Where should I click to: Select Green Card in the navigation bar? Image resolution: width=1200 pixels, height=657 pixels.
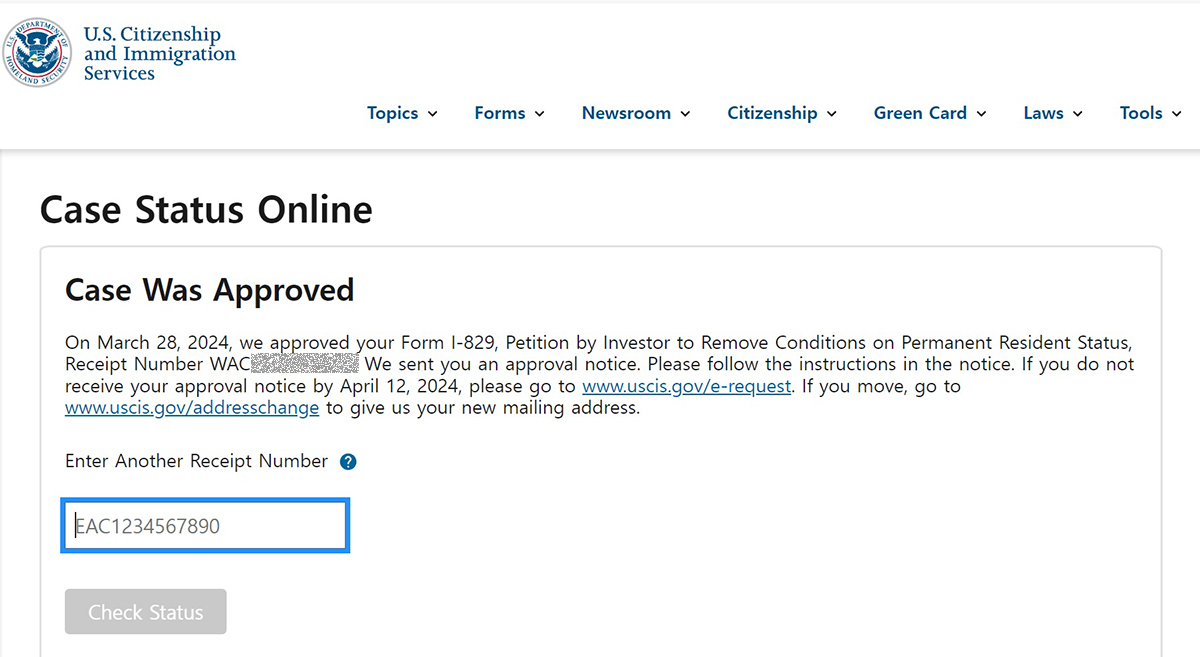click(920, 113)
